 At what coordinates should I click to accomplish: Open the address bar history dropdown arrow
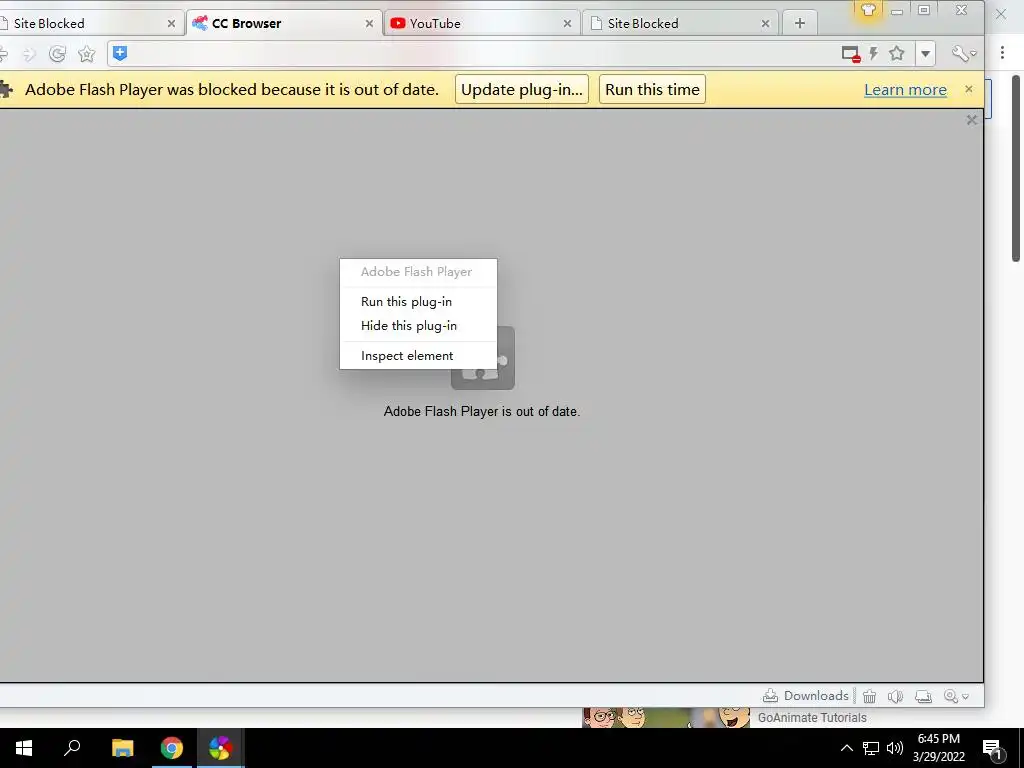tap(925, 54)
